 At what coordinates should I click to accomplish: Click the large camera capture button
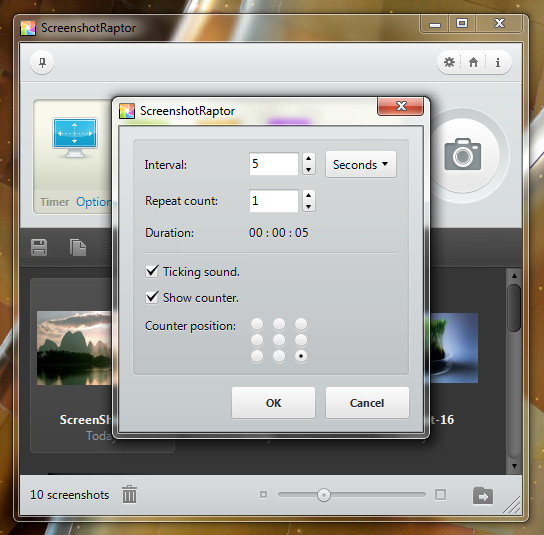[x=463, y=155]
